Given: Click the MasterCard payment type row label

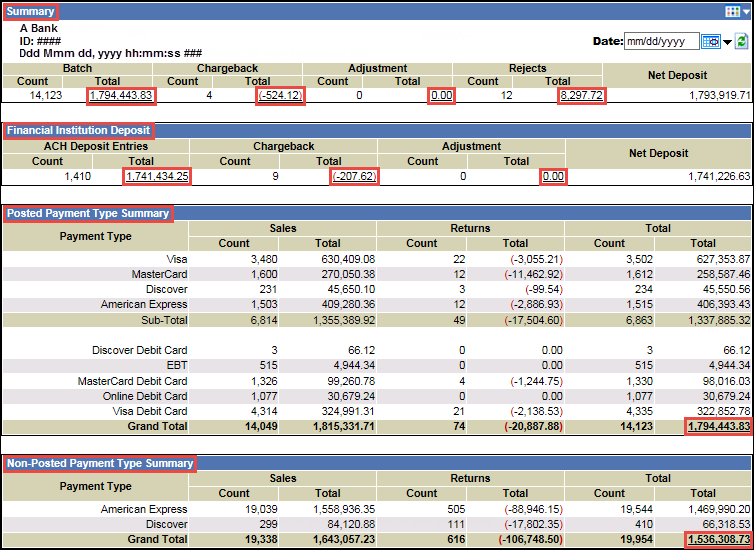Looking at the screenshot, I should 160,275.
